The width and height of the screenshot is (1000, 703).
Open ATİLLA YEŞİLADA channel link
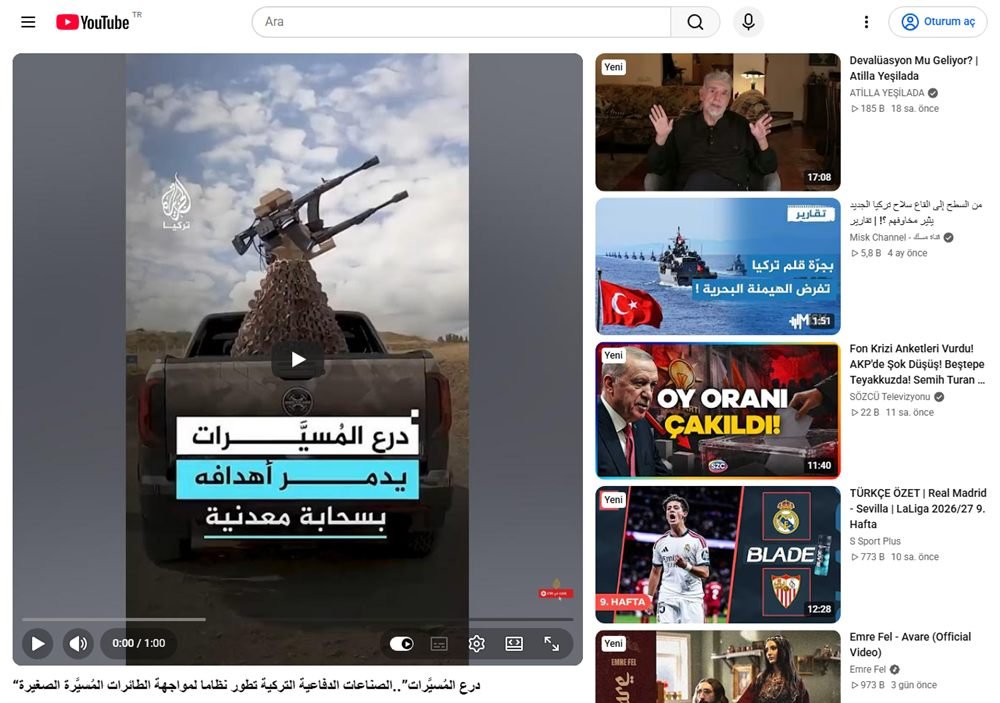pos(886,92)
